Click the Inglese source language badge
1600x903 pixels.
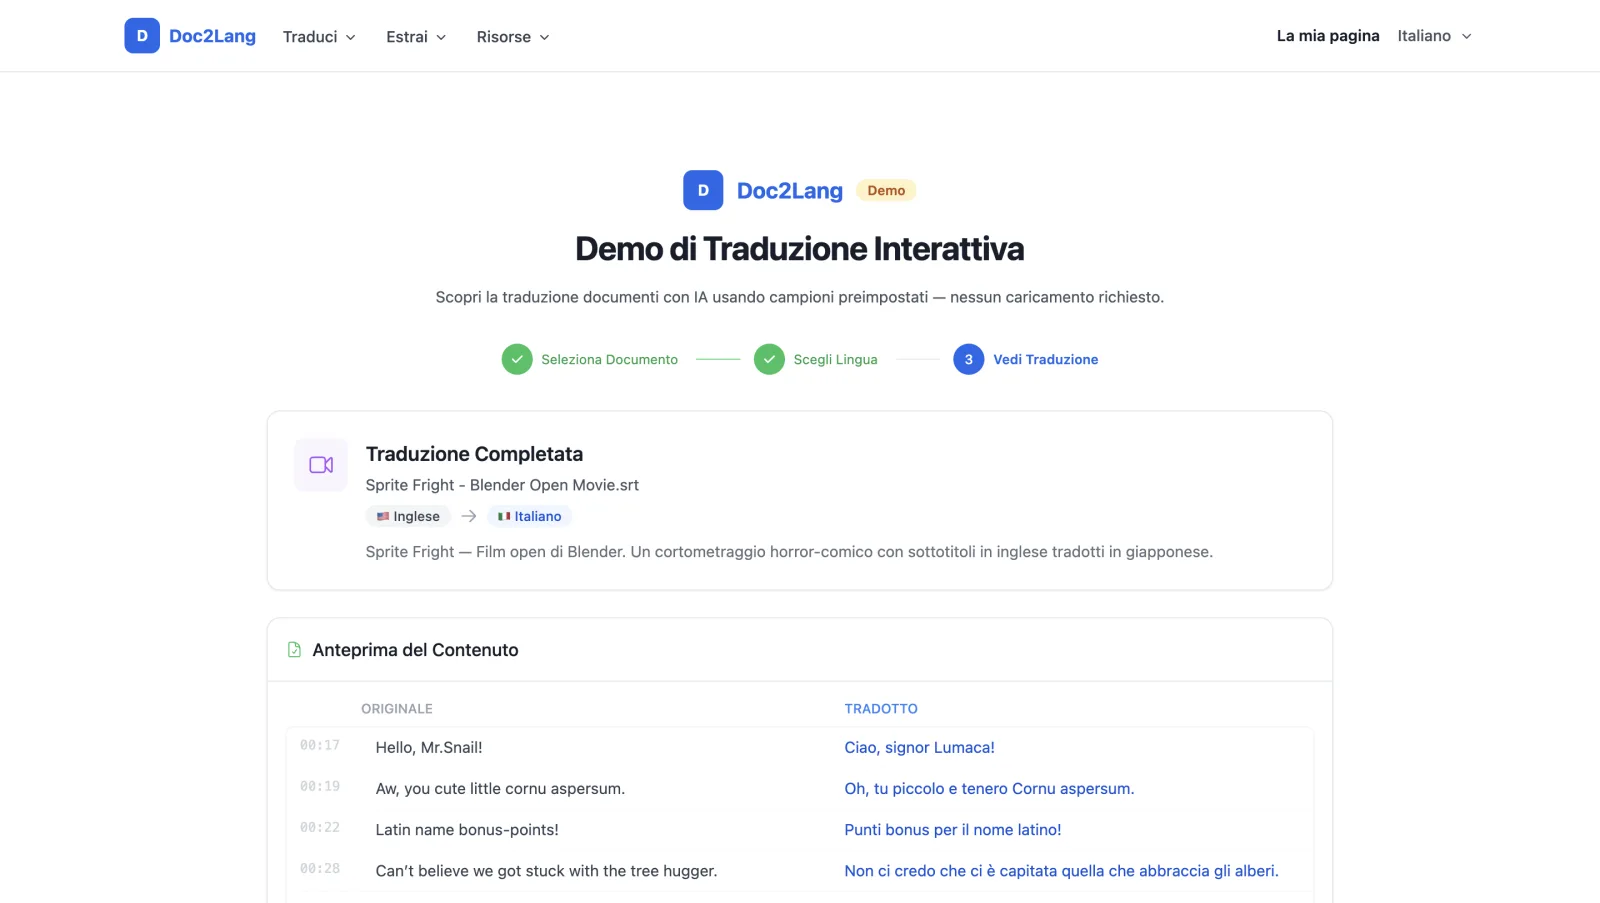coord(408,516)
